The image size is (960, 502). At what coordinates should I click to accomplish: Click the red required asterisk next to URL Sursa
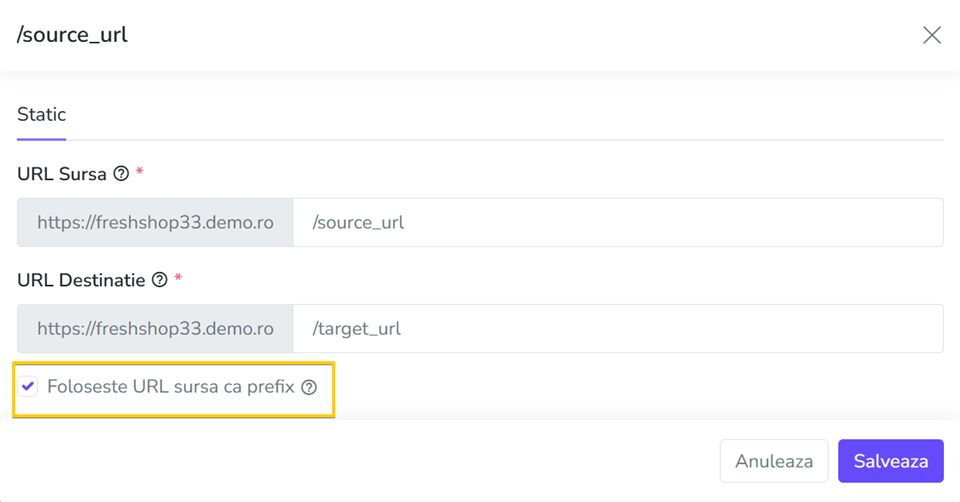coord(140,171)
